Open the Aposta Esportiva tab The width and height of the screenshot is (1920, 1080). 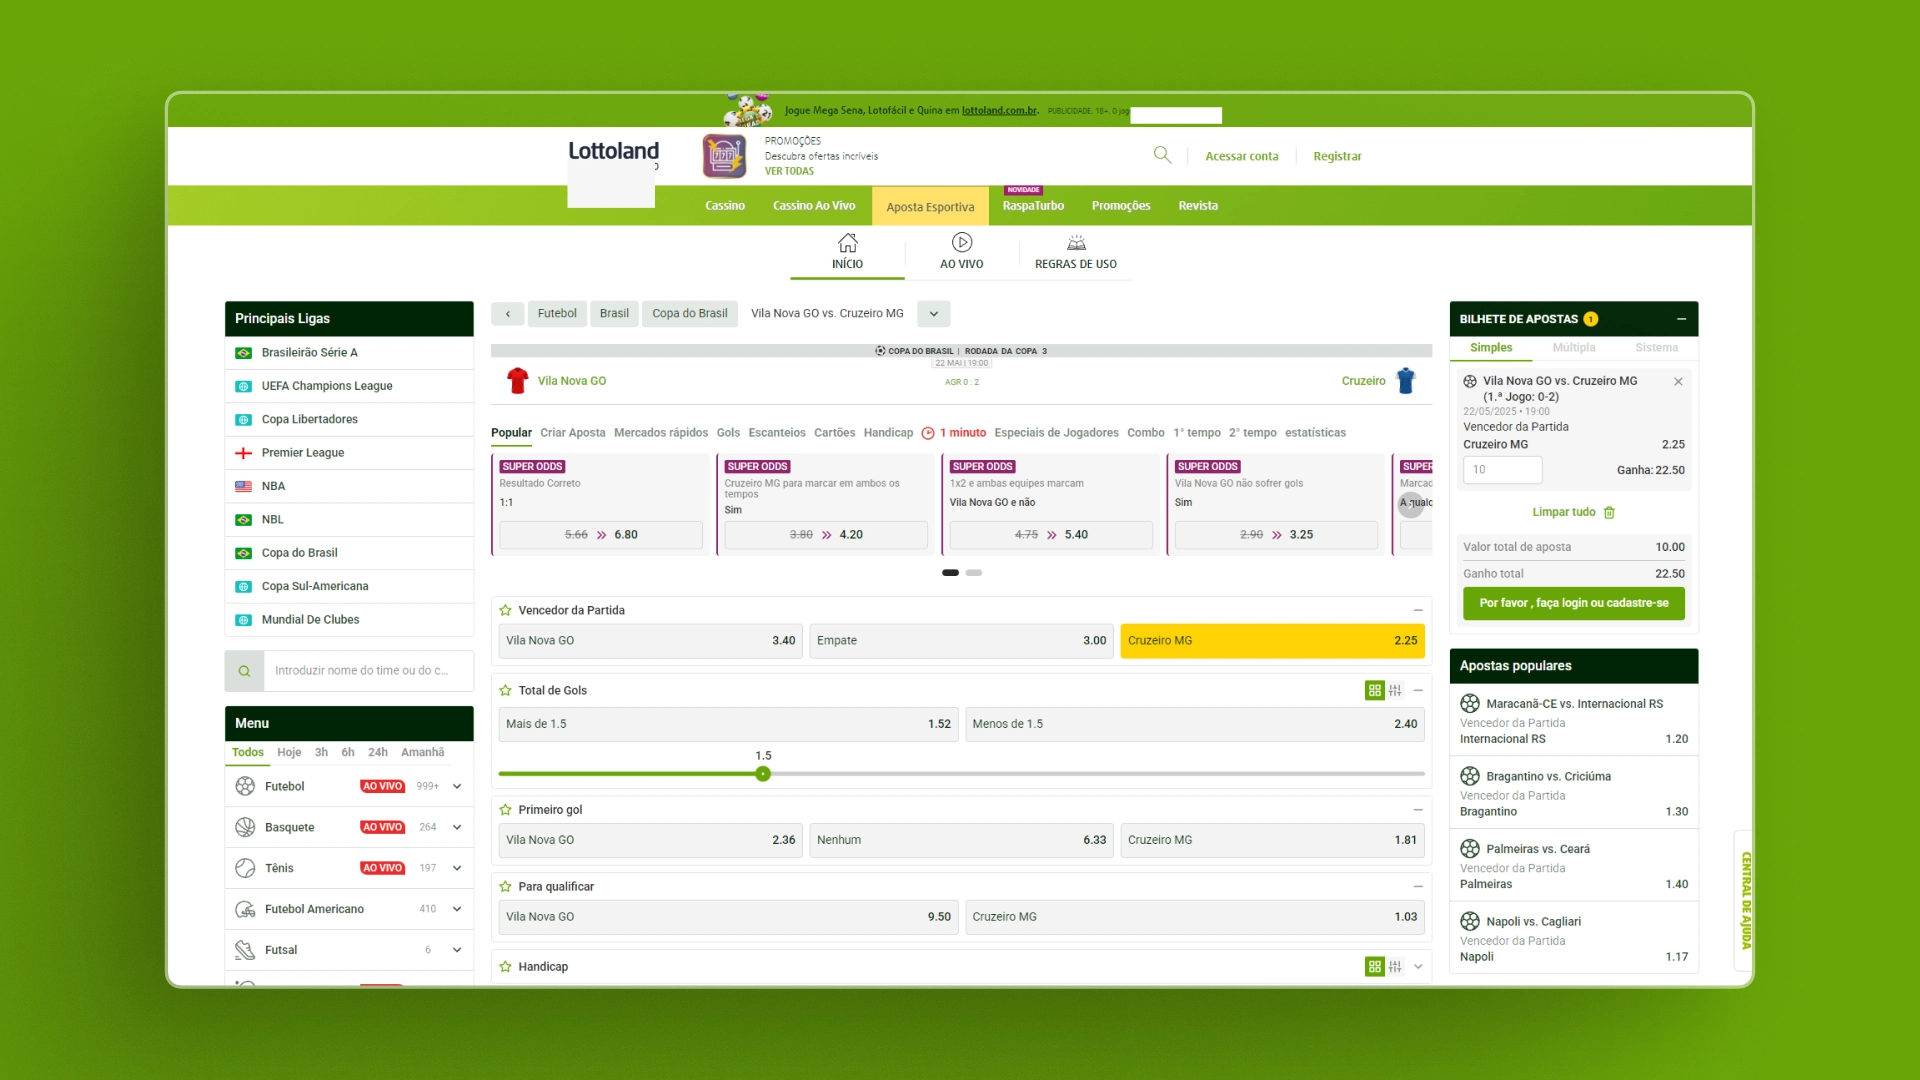coord(930,207)
